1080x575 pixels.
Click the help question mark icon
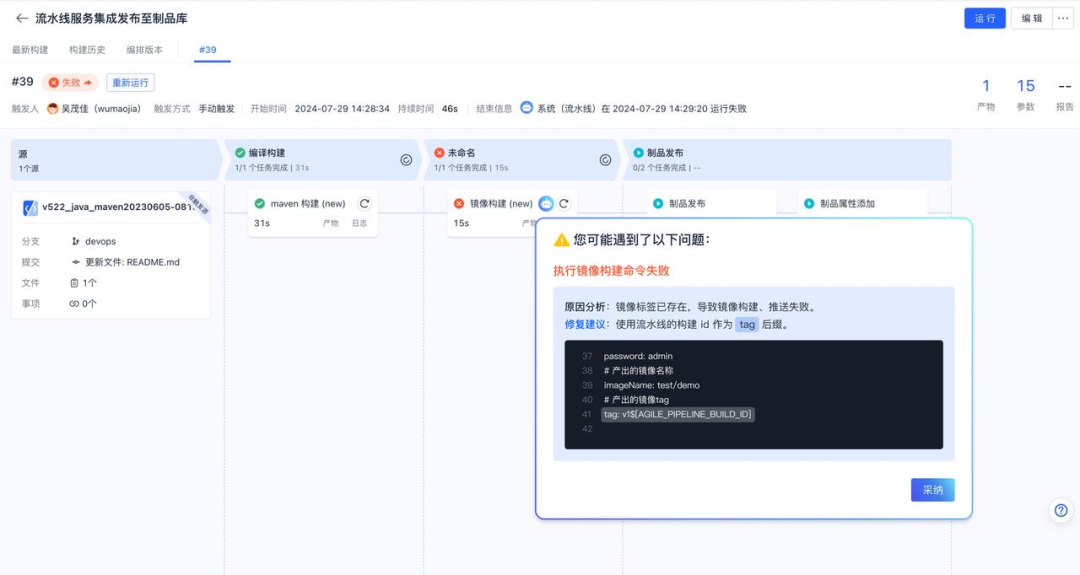(x=1061, y=510)
